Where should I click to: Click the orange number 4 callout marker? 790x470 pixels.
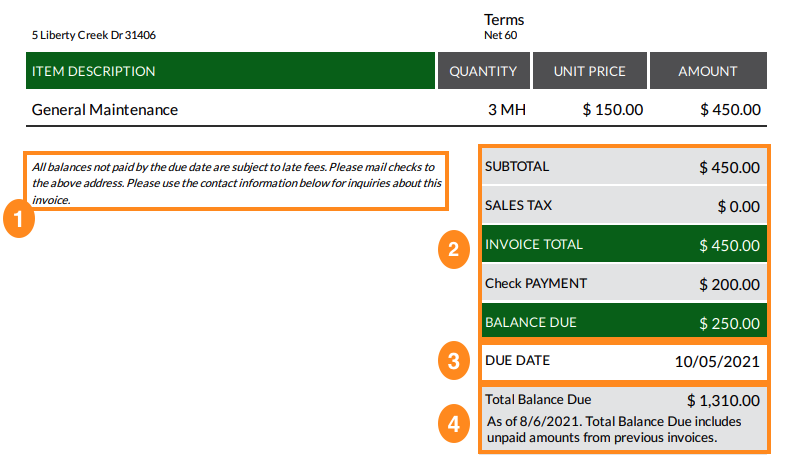(x=453, y=422)
